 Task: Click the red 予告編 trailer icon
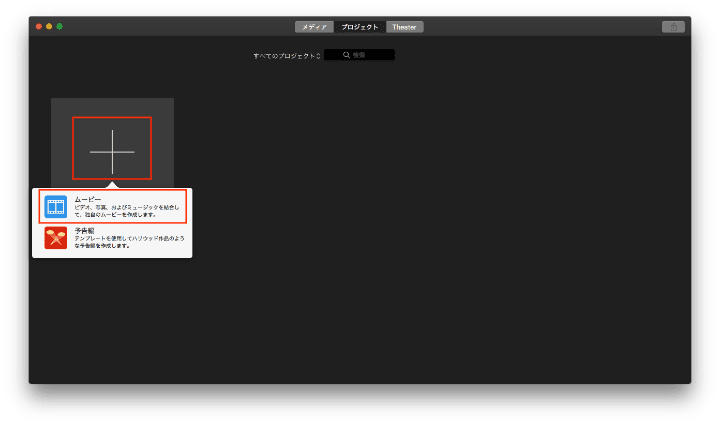click(x=55, y=240)
